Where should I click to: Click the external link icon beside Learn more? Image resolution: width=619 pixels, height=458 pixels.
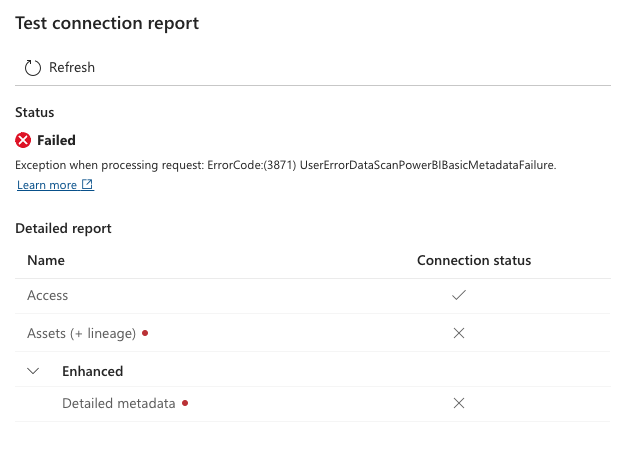coord(87,184)
